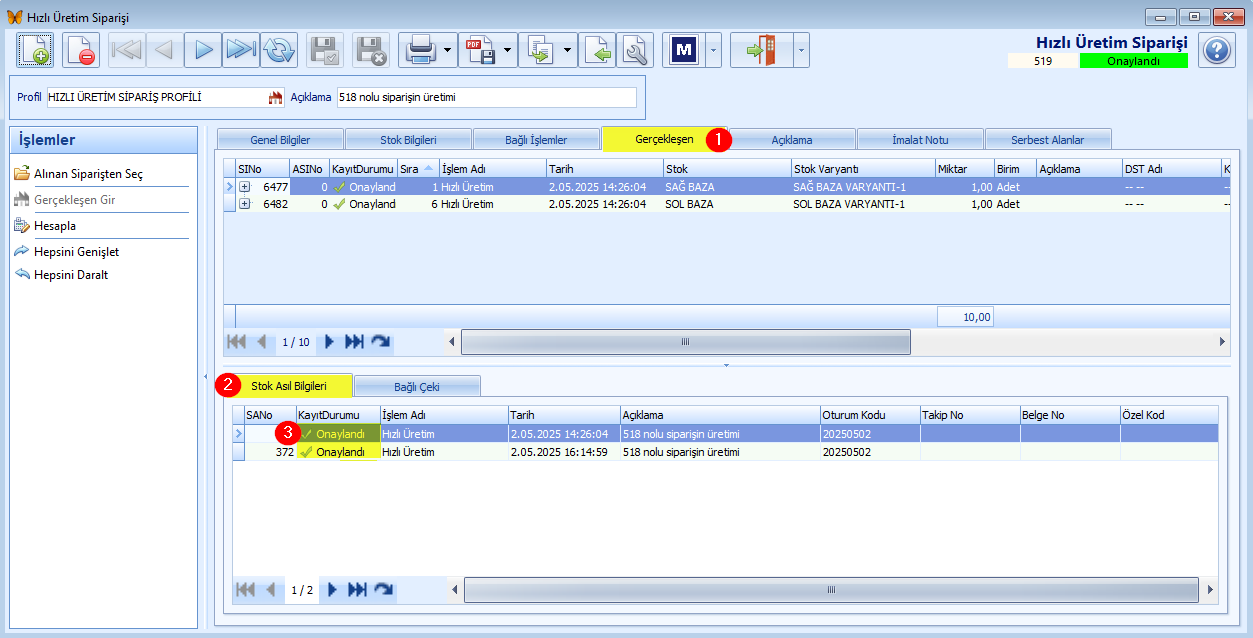Image resolution: width=1253 pixels, height=638 pixels.
Task: Open the profile picker icon beside Profil field
Action: (275, 98)
